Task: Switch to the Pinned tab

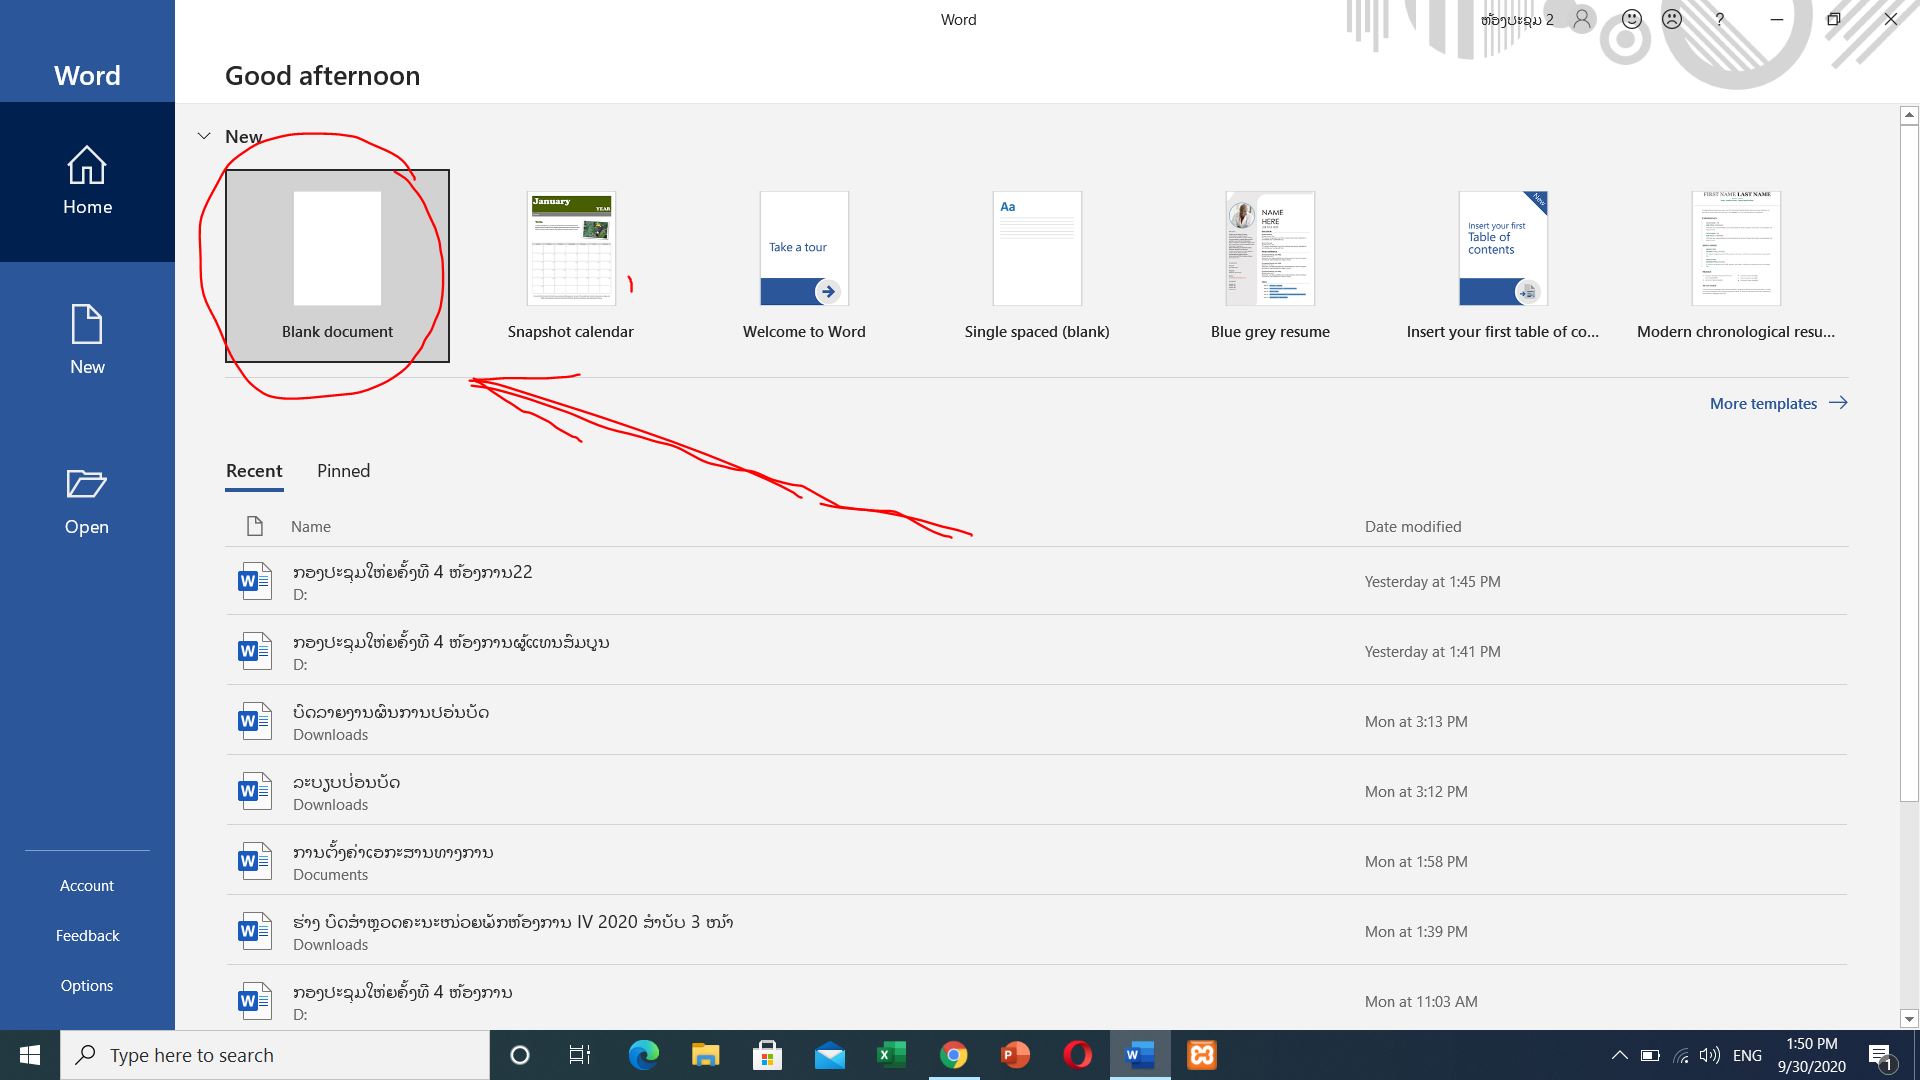Action: pyautogui.click(x=343, y=471)
